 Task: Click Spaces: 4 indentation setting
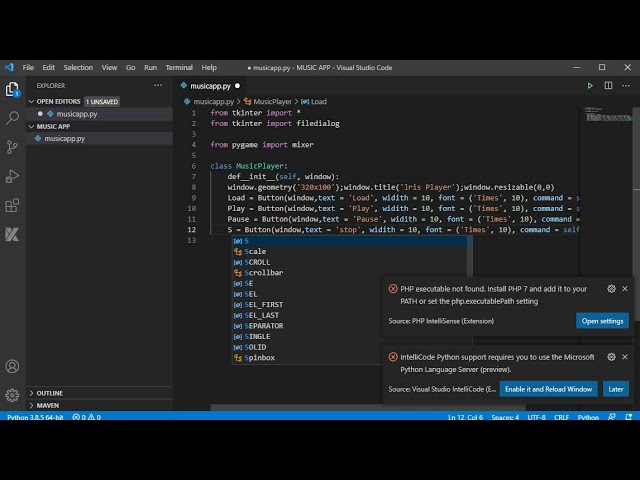[x=505, y=417]
